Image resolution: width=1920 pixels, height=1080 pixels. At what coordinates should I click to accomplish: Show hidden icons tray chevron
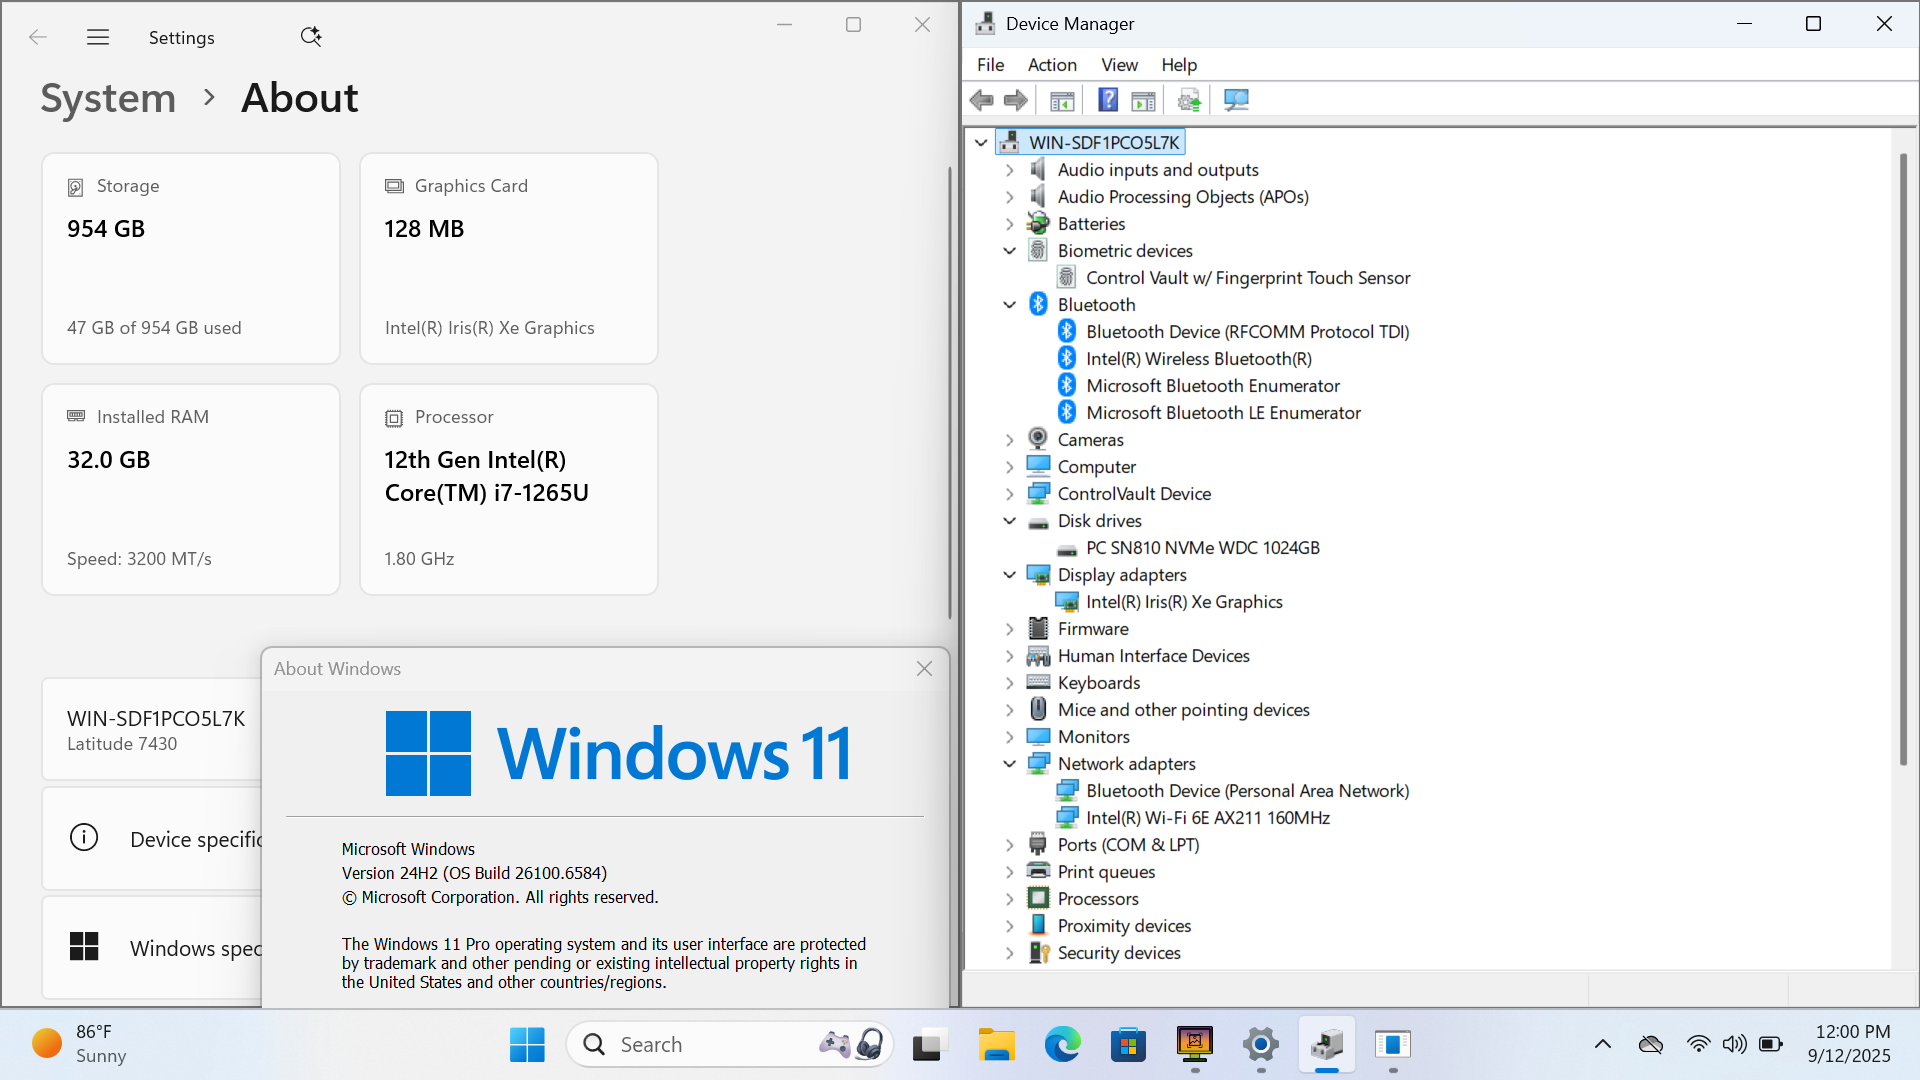coord(1603,1045)
